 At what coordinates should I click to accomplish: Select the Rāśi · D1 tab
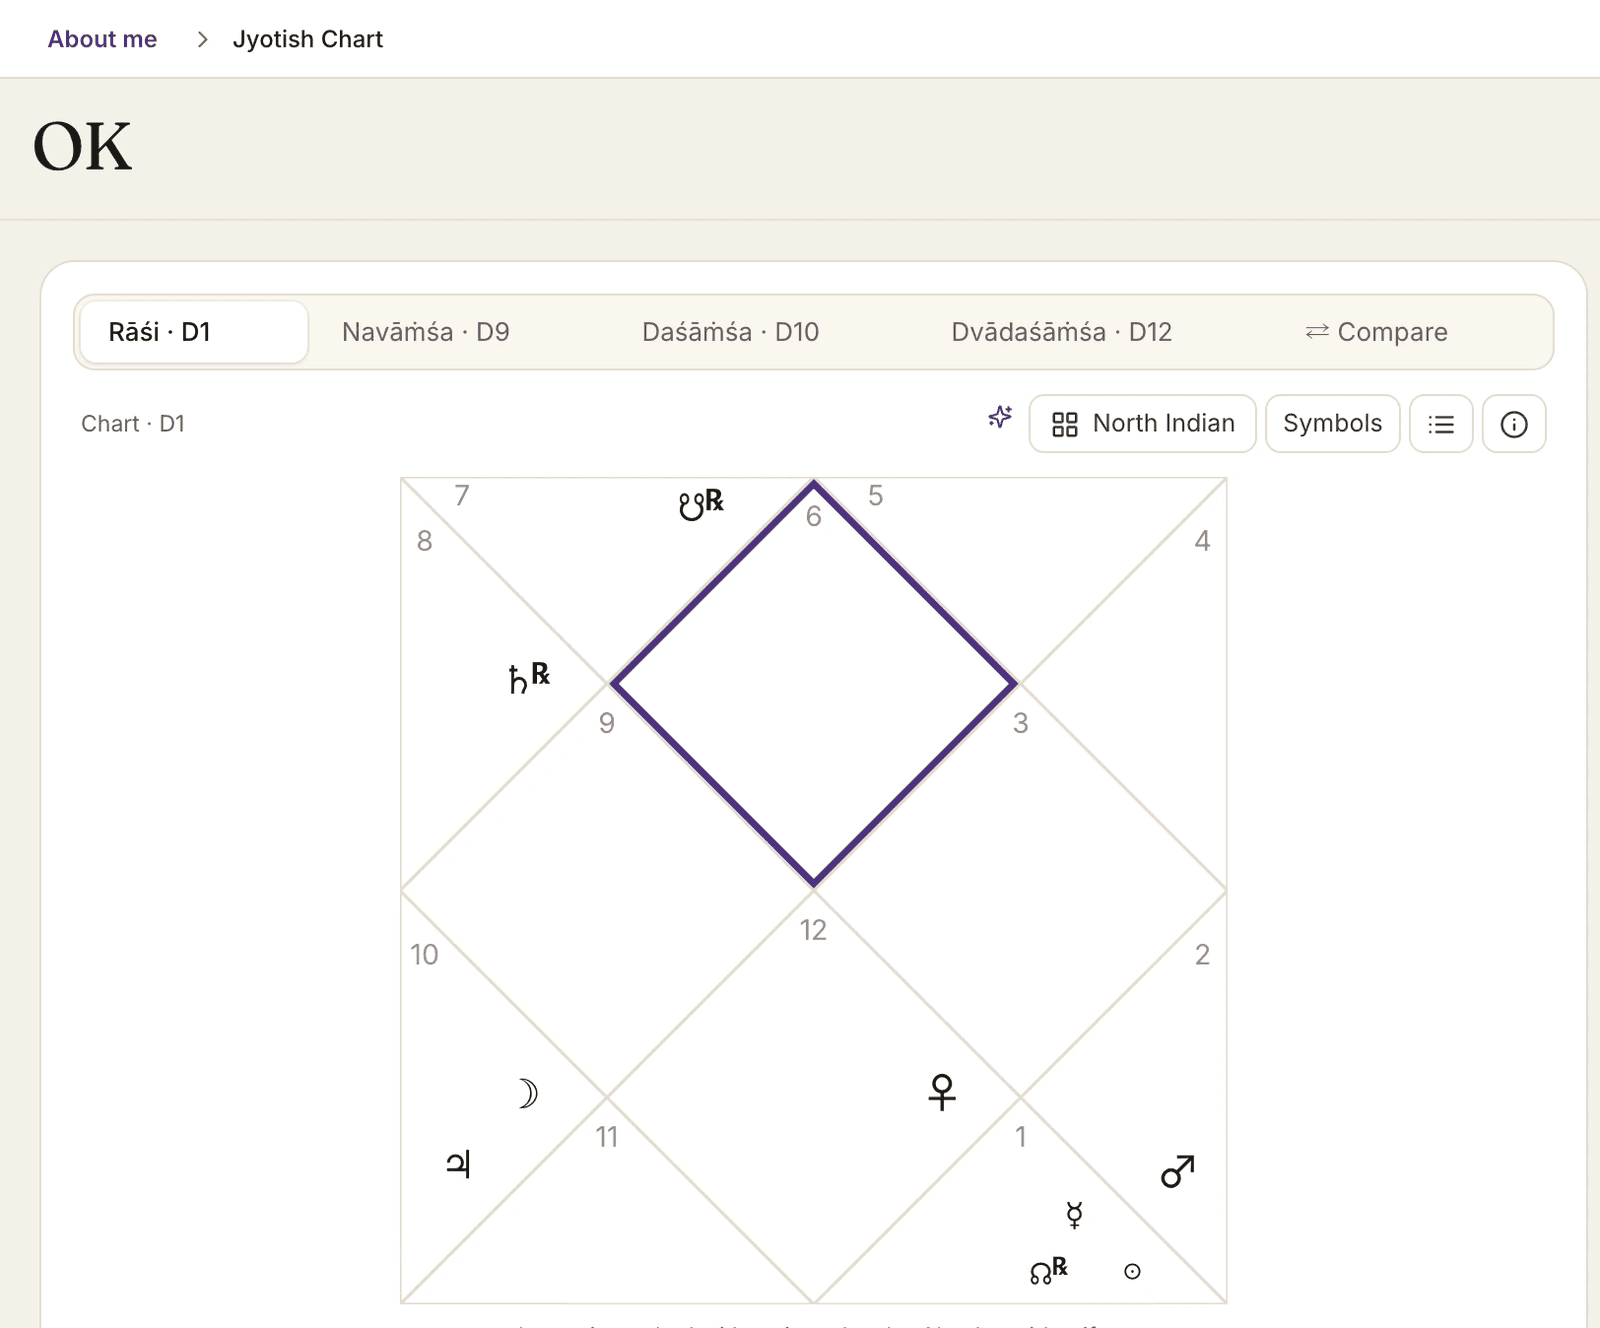point(193,332)
